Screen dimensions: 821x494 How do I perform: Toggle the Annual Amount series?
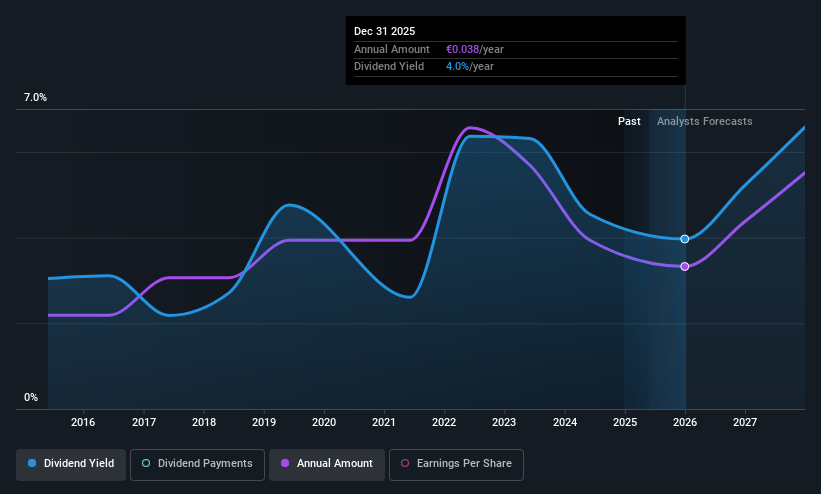click(327, 464)
